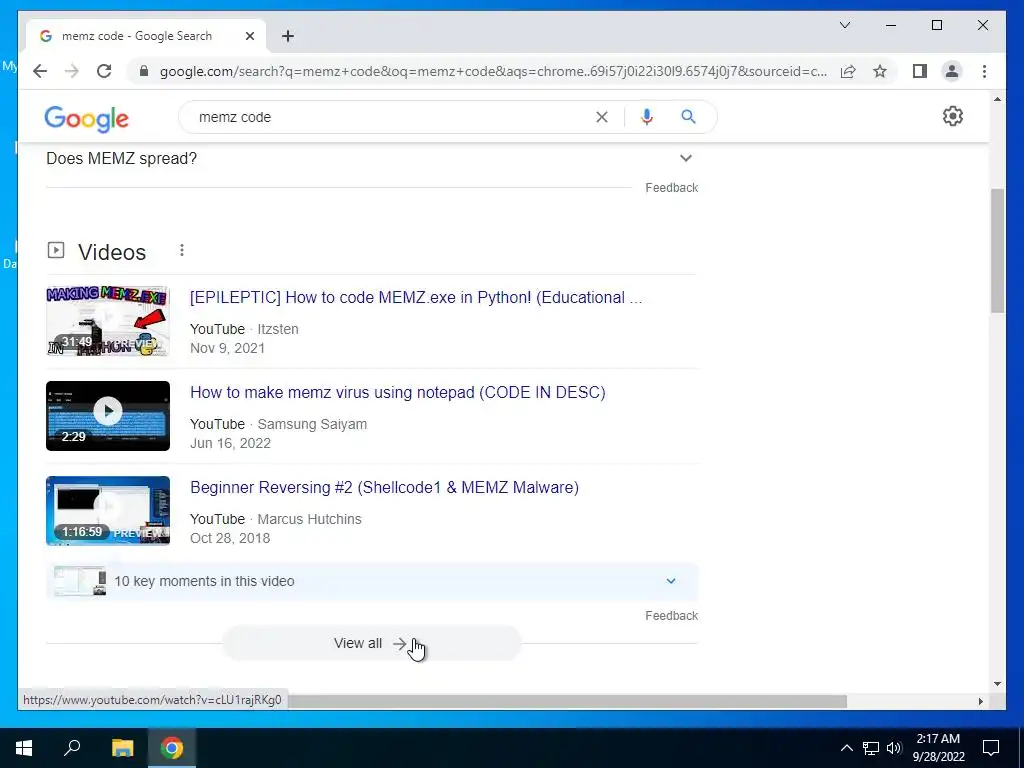Click the 'Itzsten' channel text
This screenshot has width=1024, height=768.
[x=278, y=330]
